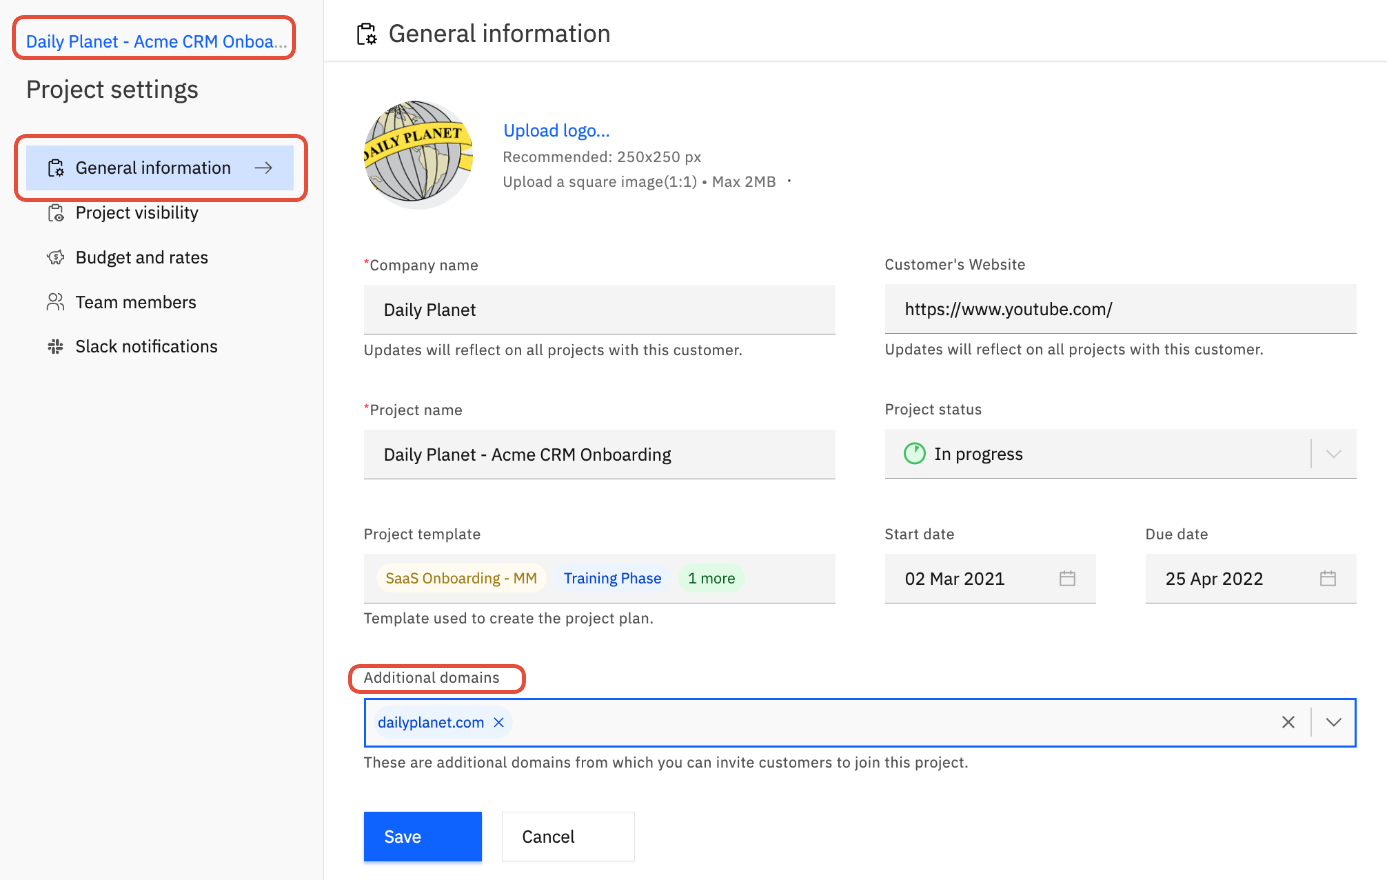Viewport: 1387px width, 880px height.
Task: Open the Daily Planet - Acme CRM Onboarding link
Action: 156,41
